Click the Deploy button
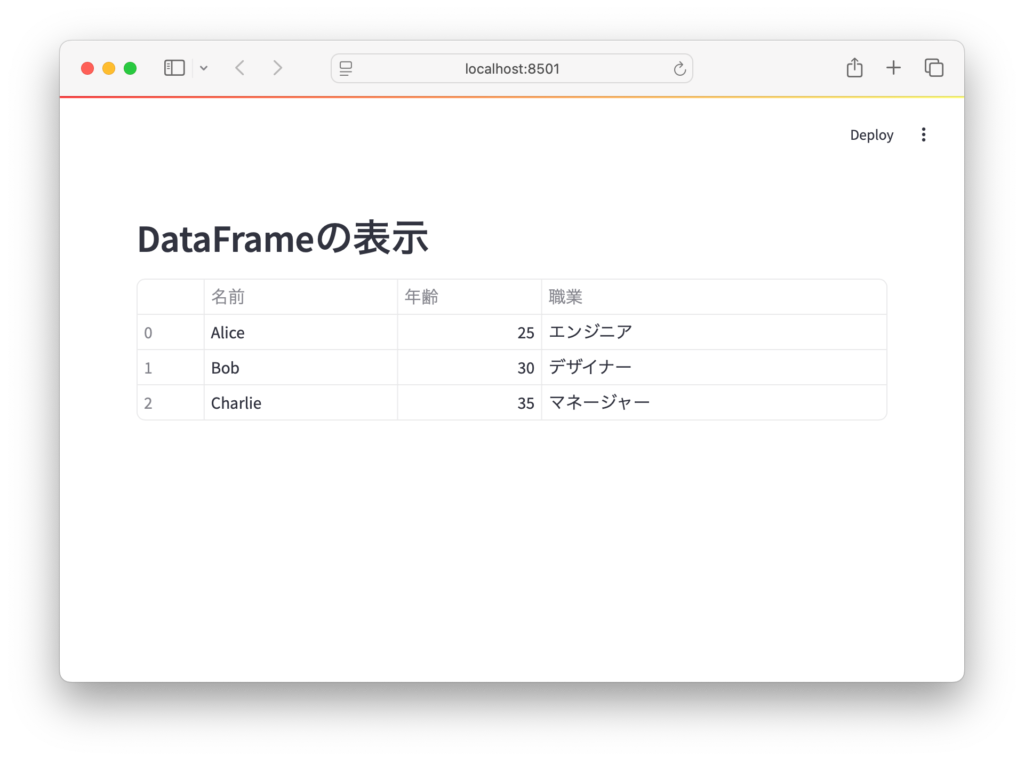 tap(871, 135)
